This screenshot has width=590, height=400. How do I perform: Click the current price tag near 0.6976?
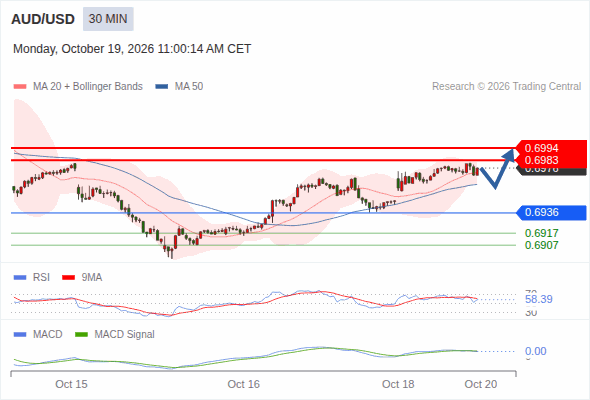click(x=551, y=171)
